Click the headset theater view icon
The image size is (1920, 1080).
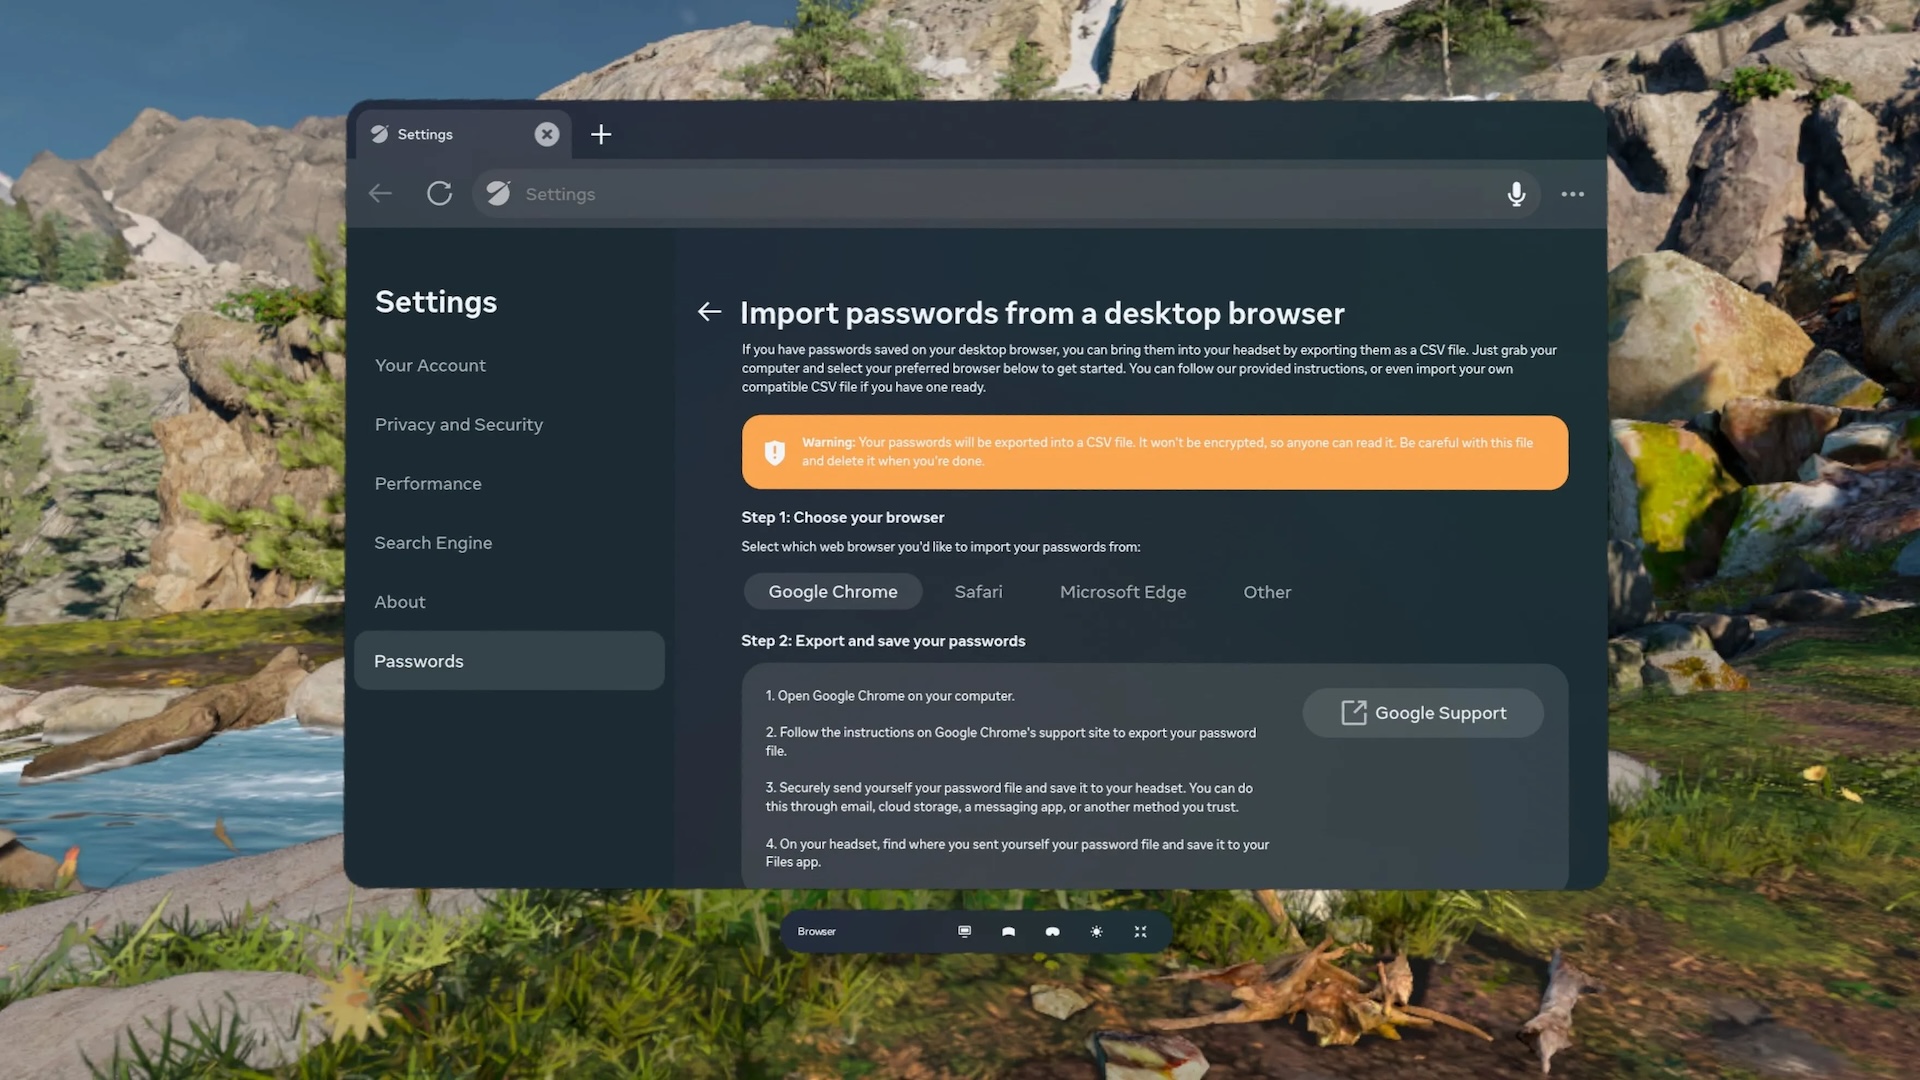pyautogui.click(x=1052, y=931)
